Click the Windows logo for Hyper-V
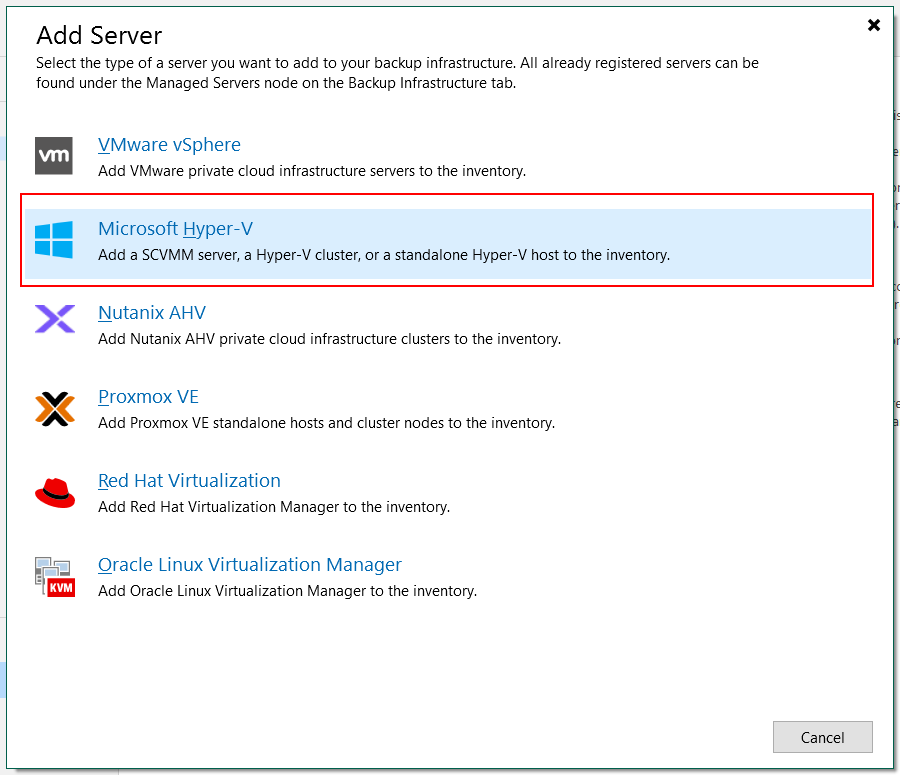The width and height of the screenshot is (900, 775). (x=54, y=239)
